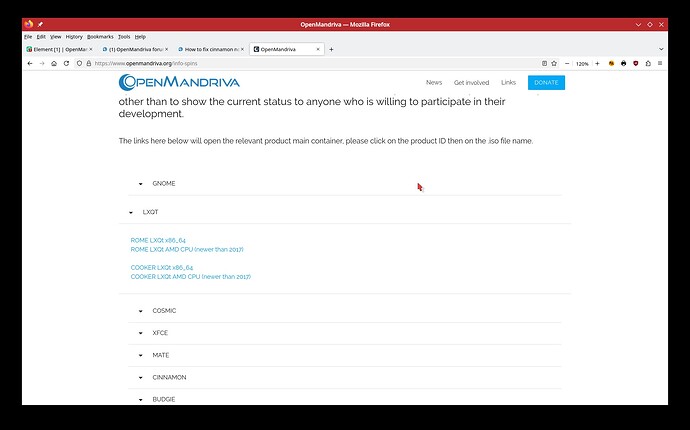
Task: Show the list of all tabs
Action: (x=661, y=49)
